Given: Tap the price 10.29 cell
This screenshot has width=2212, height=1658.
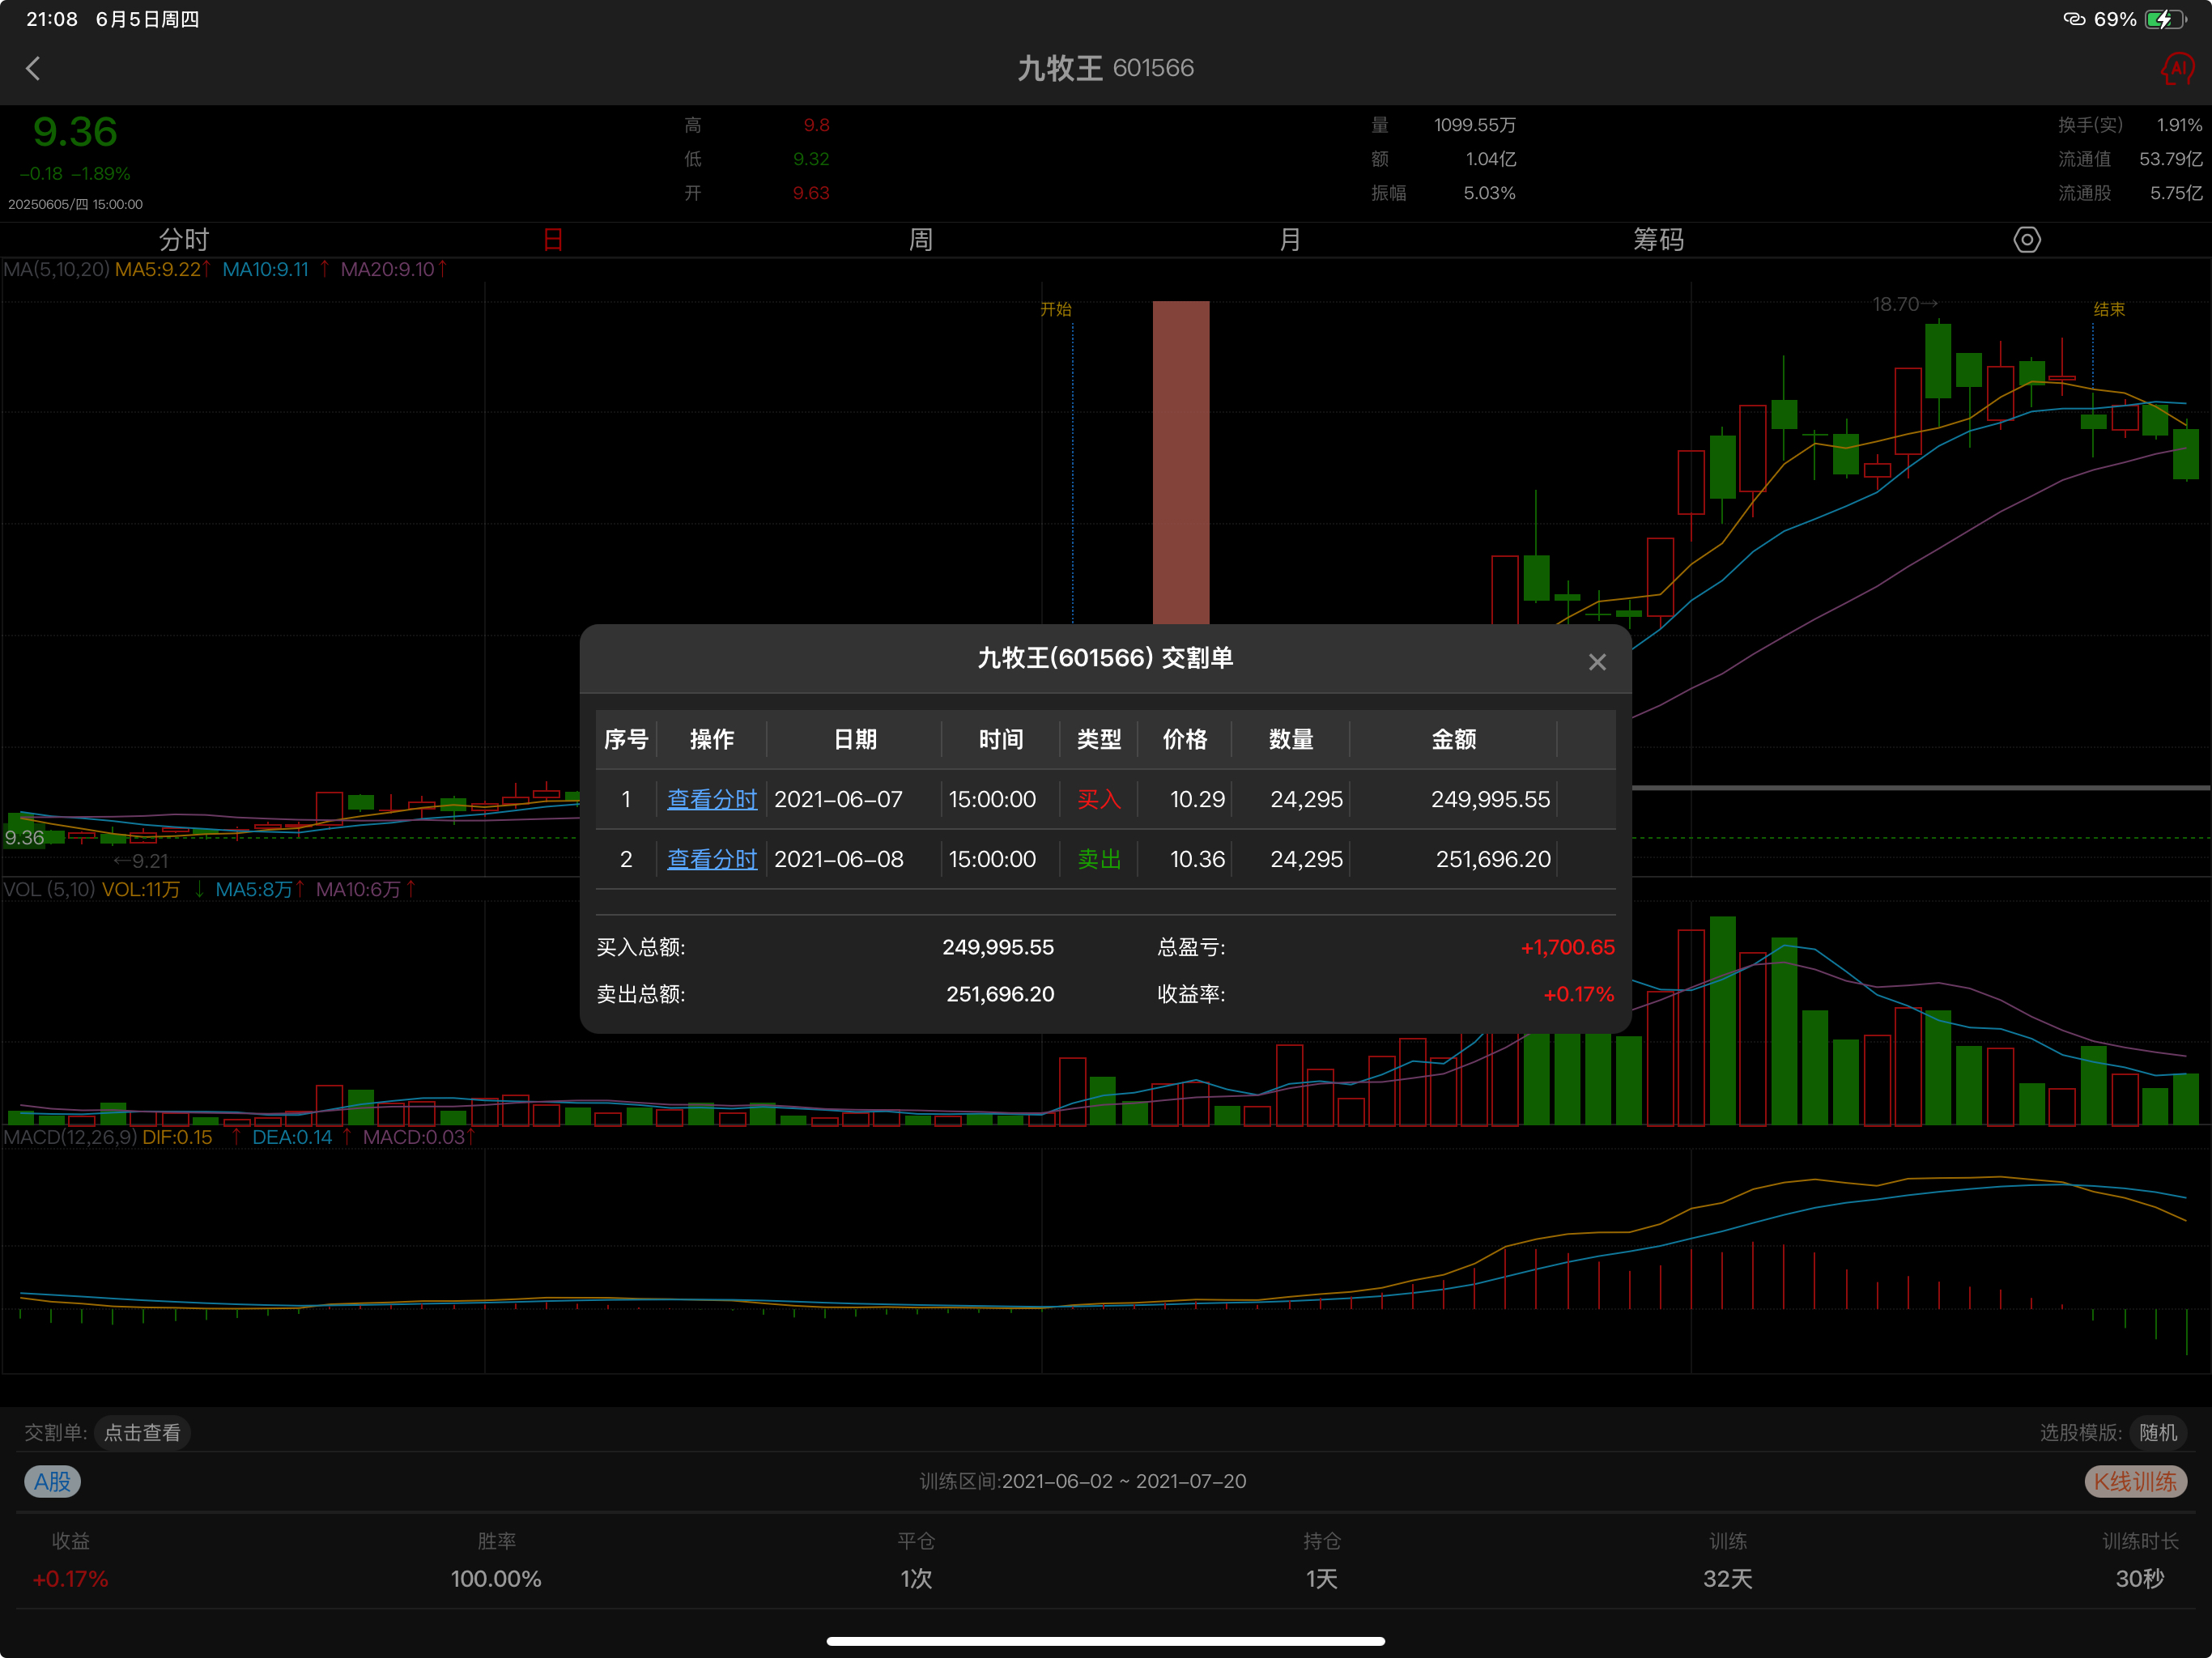Looking at the screenshot, I should (1197, 799).
